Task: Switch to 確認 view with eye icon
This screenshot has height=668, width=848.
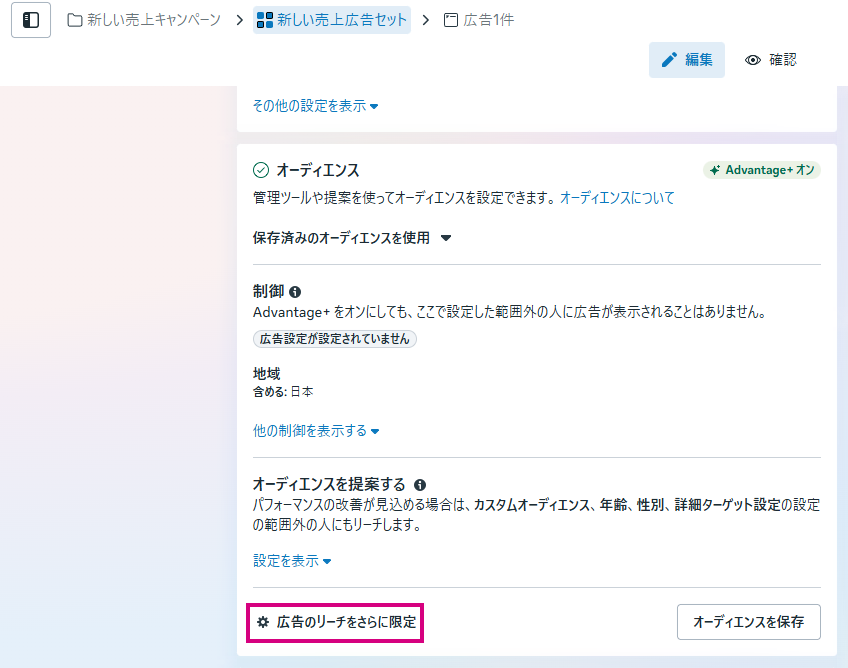Action: tap(770, 60)
